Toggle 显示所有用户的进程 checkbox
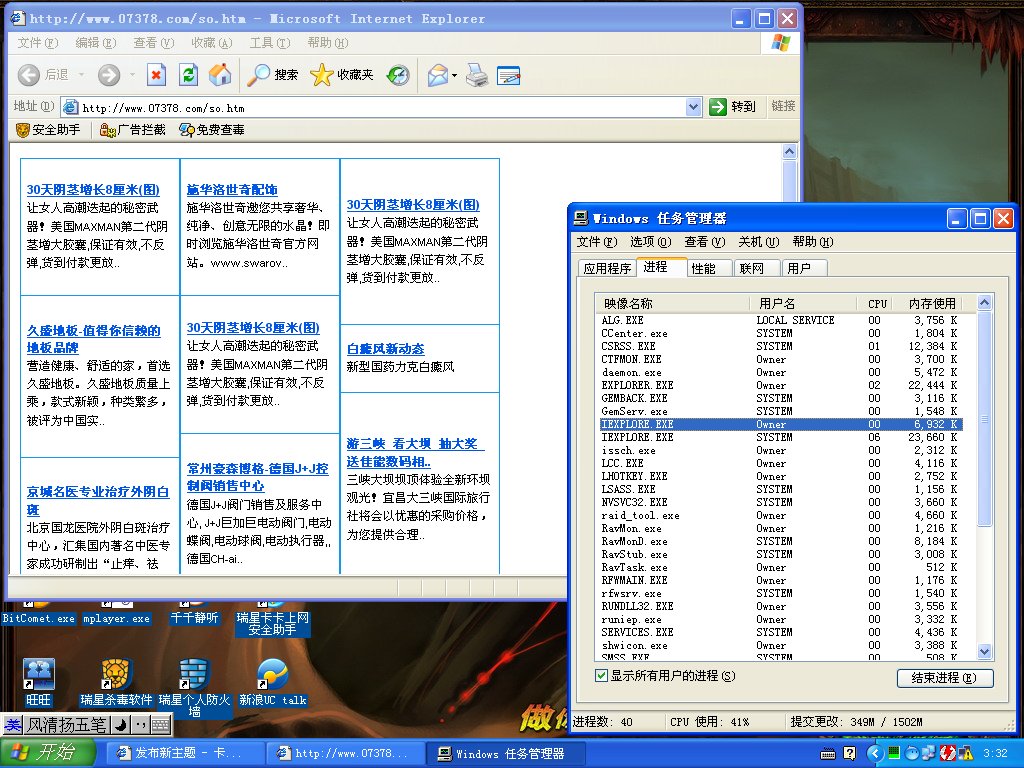Viewport: 1024px width, 768px height. (601, 676)
